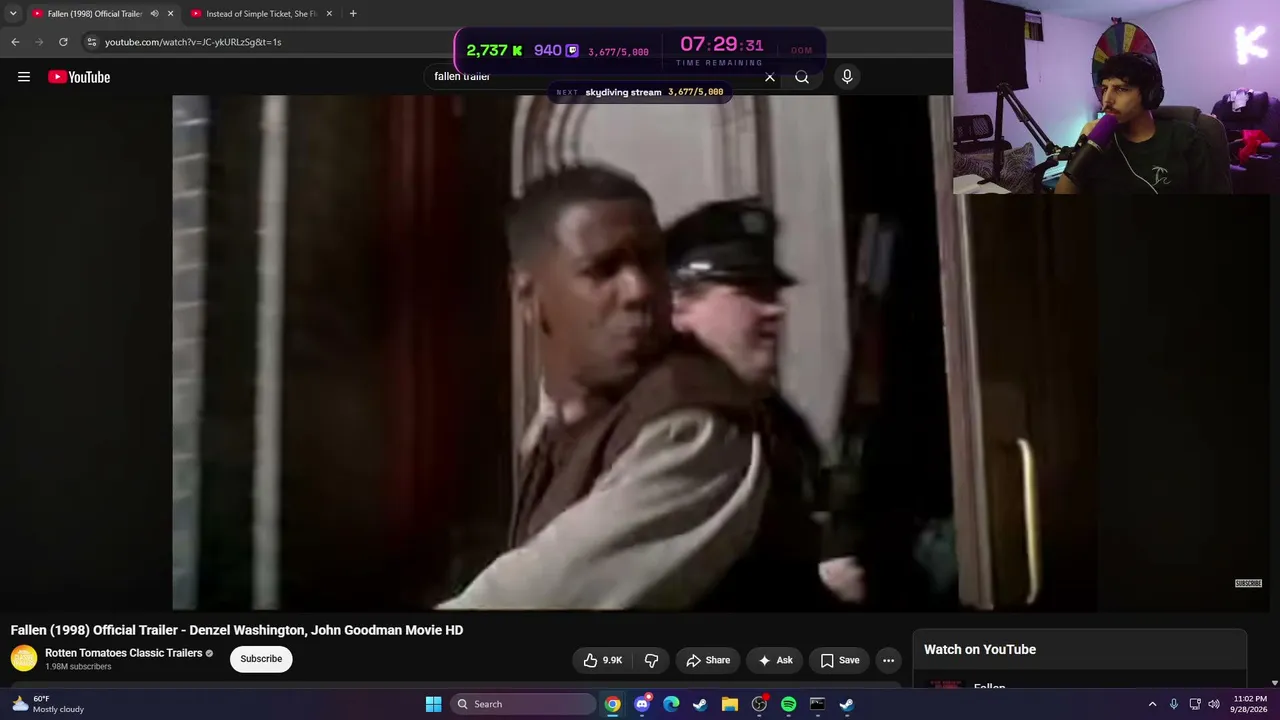Go back using the browser back arrow
The image size is (1280, 720).
tap(15, 42)
